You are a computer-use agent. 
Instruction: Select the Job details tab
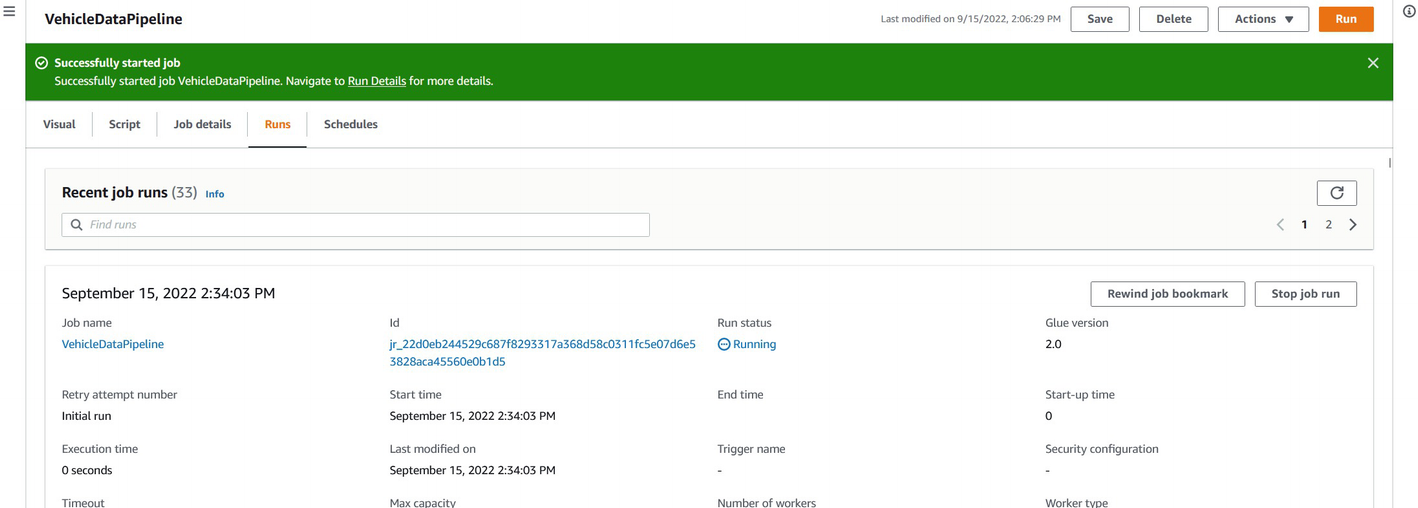(x=202, y=124)
